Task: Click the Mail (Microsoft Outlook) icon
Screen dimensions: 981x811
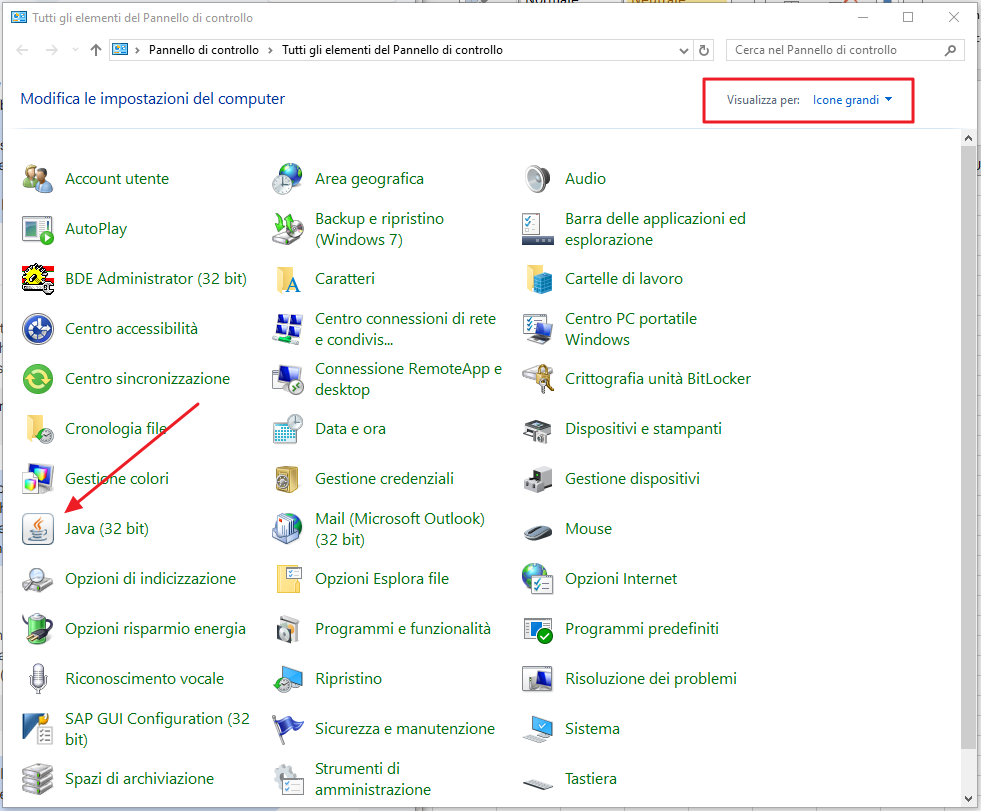Action: [287, 529]
